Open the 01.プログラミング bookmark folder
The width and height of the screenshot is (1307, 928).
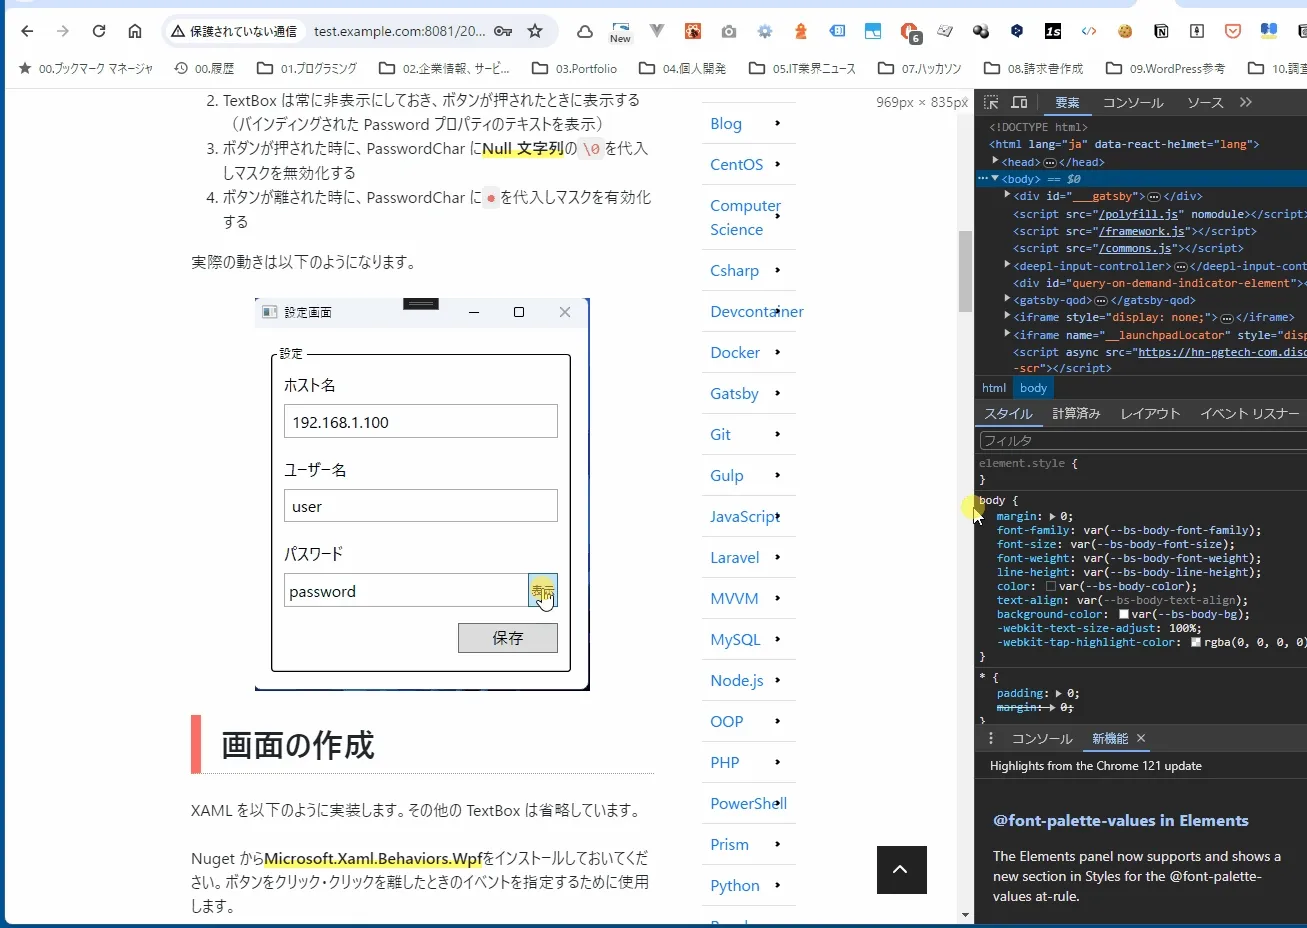point(307,68)
